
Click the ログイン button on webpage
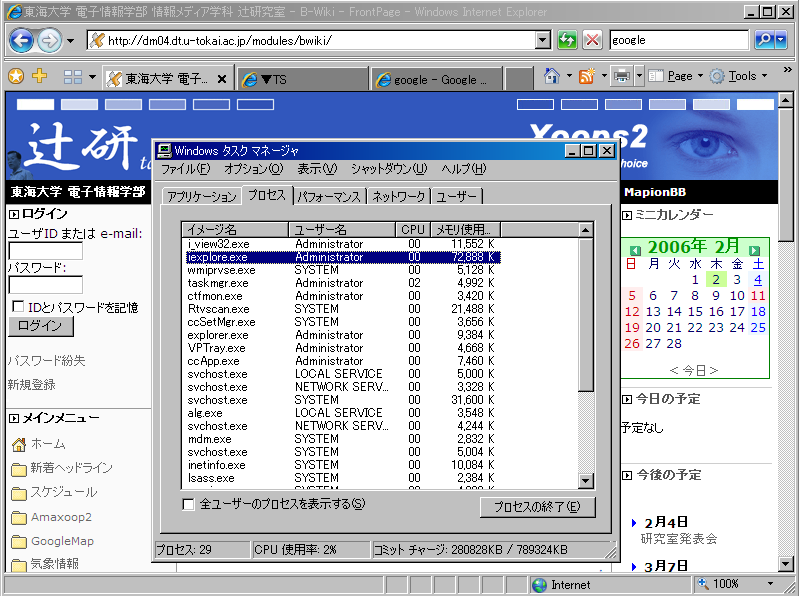41,326
